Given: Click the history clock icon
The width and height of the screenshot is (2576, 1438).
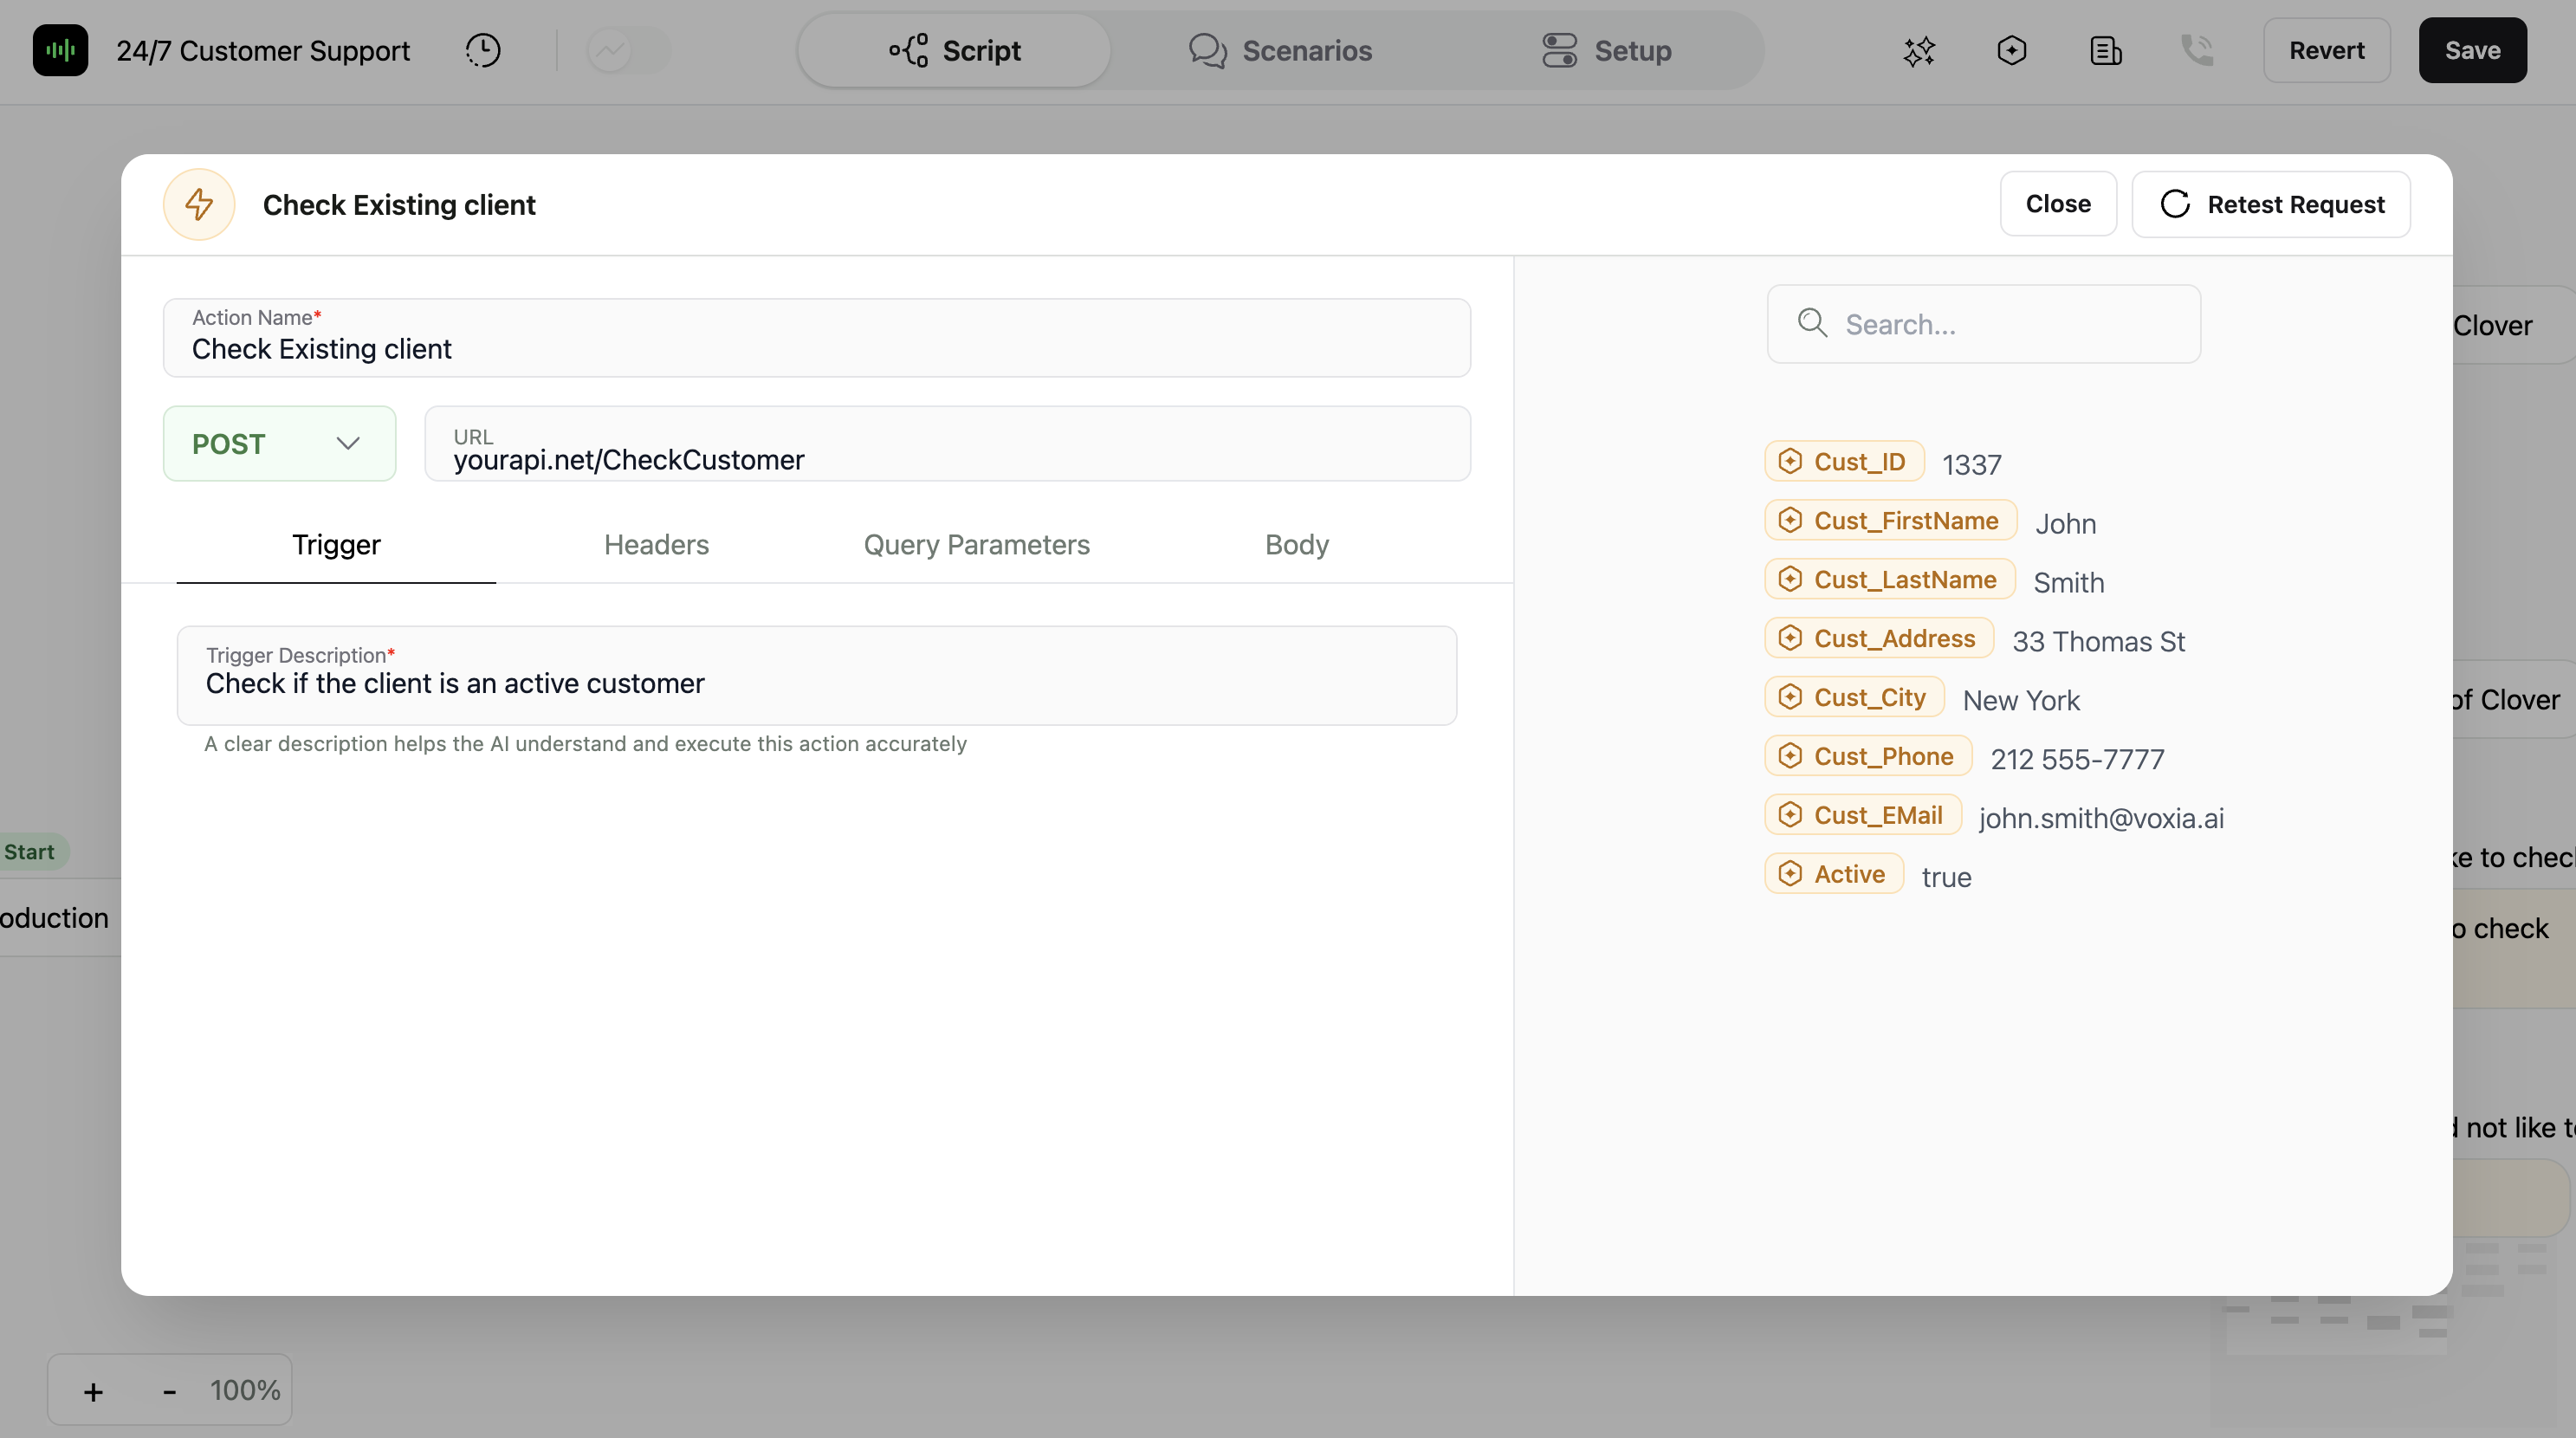Looking at the screenshot, I should [483, 50].
